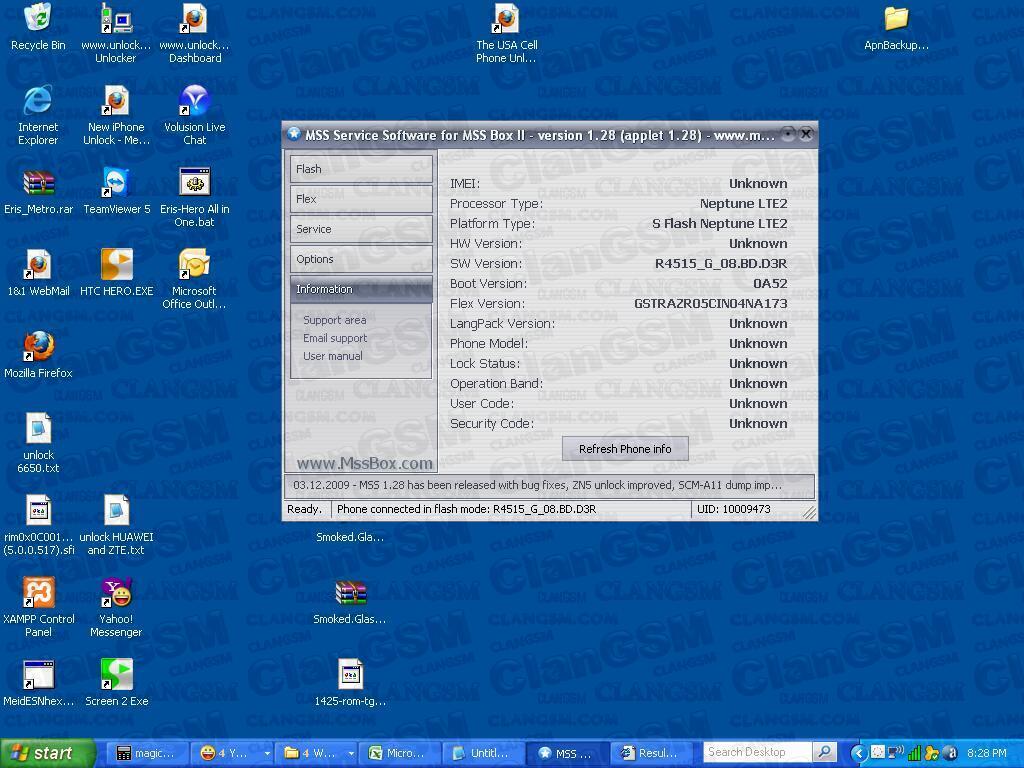Open the 1&1 WebMail shortcut
Image resolution: width=1024 pixels, height=768 pixels.
pos(39,264)
